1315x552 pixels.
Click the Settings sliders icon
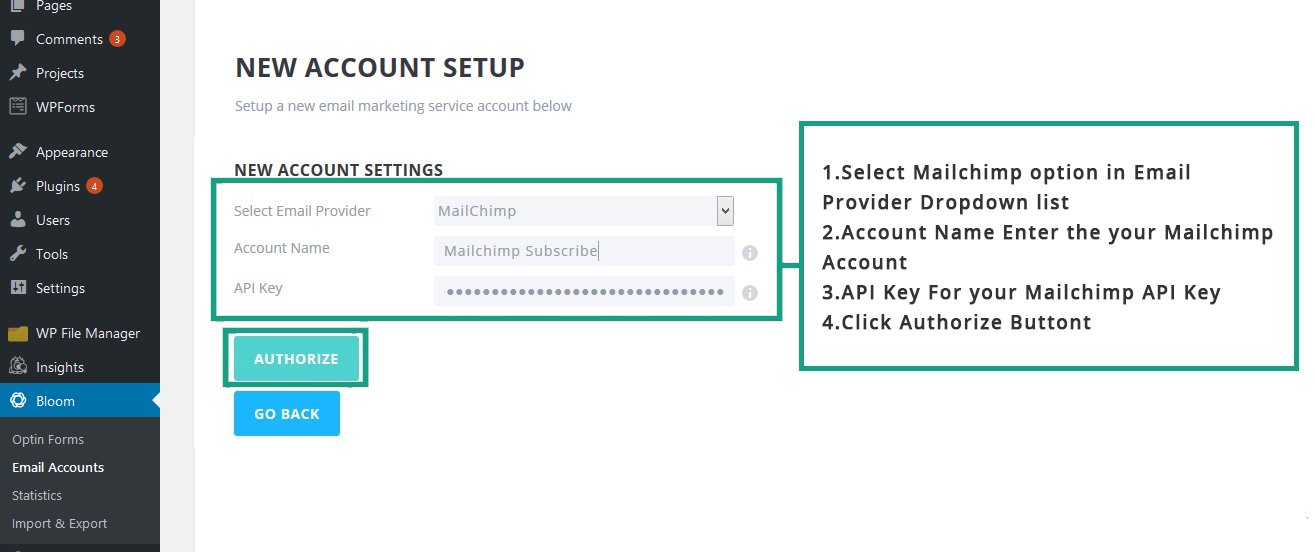18,288
